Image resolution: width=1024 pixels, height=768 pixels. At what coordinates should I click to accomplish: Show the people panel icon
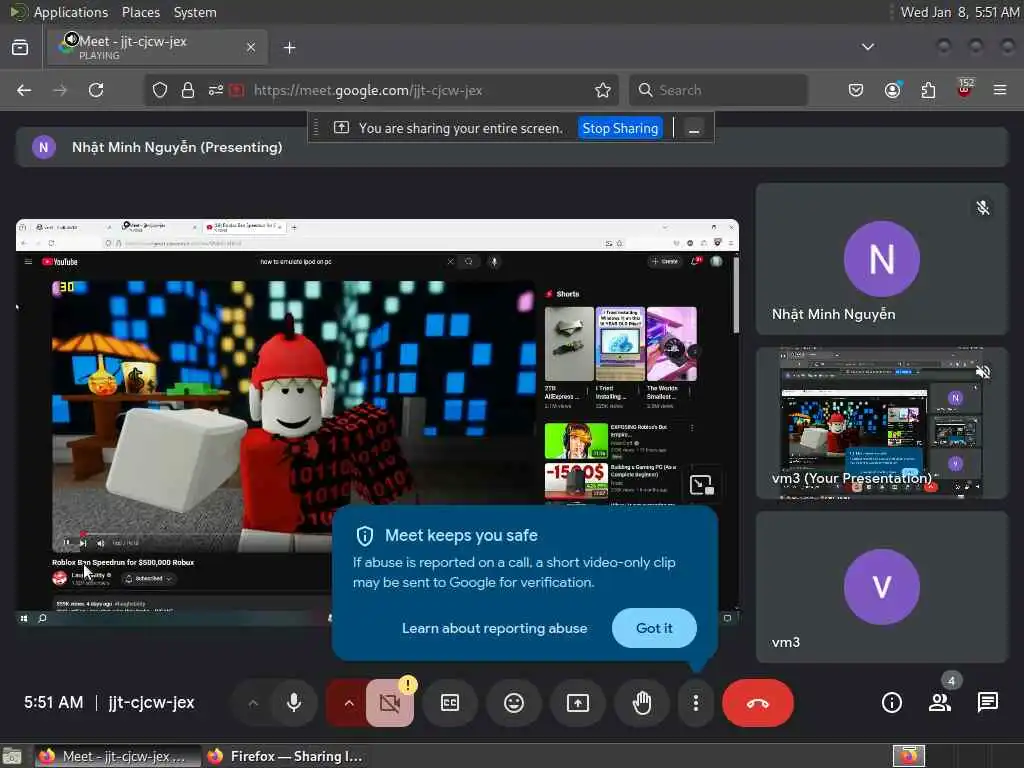tap(940, 703)
